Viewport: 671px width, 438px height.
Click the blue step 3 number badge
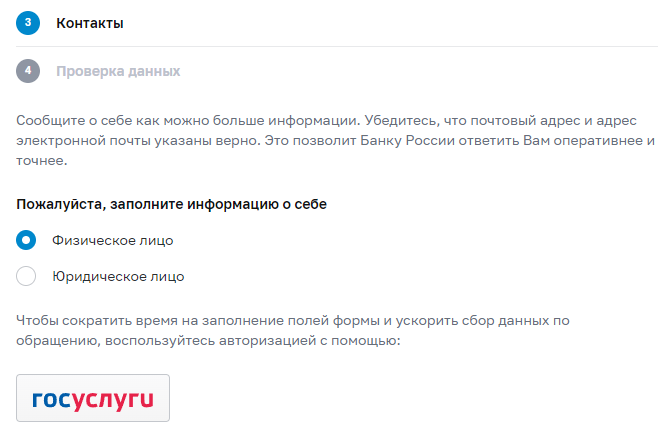click(27, 22)
